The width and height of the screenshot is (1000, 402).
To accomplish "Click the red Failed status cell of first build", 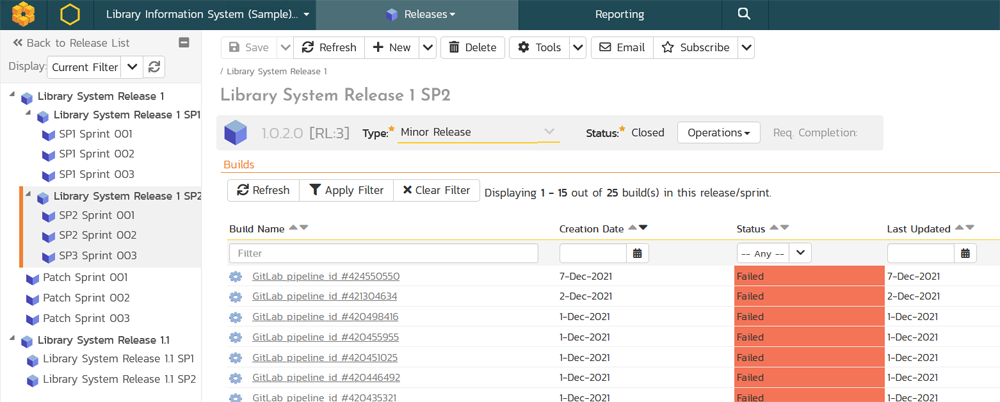I will tap(808, 276).
